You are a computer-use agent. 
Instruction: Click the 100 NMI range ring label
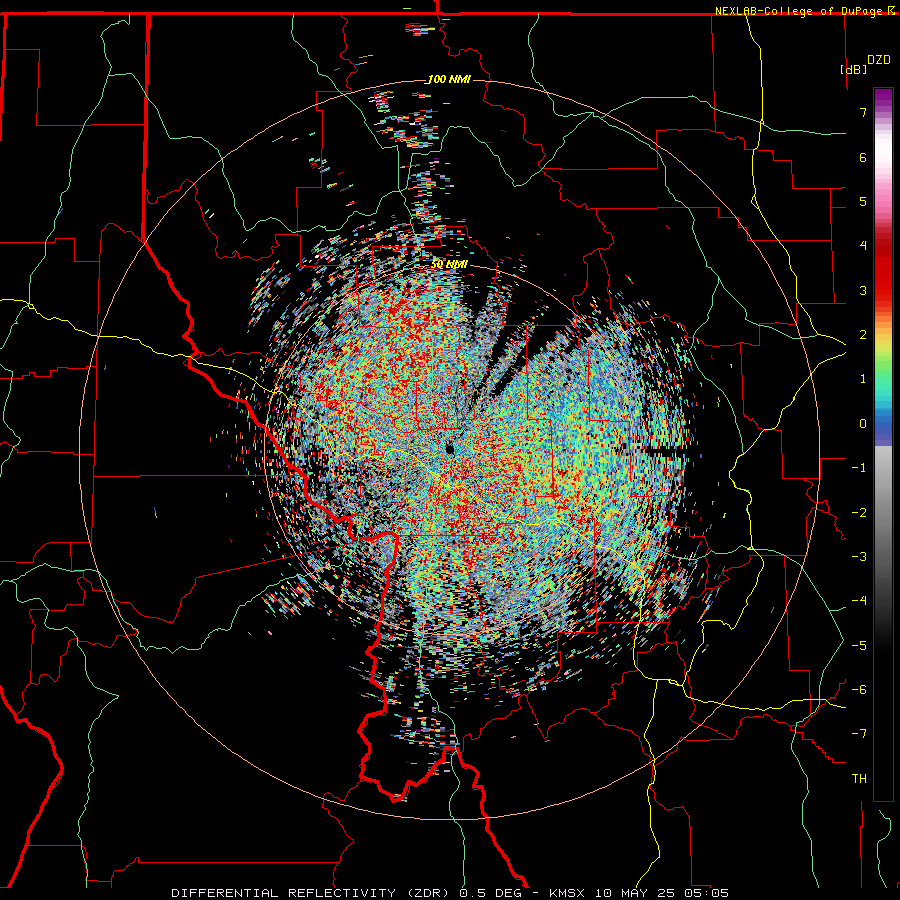(449, 79)
